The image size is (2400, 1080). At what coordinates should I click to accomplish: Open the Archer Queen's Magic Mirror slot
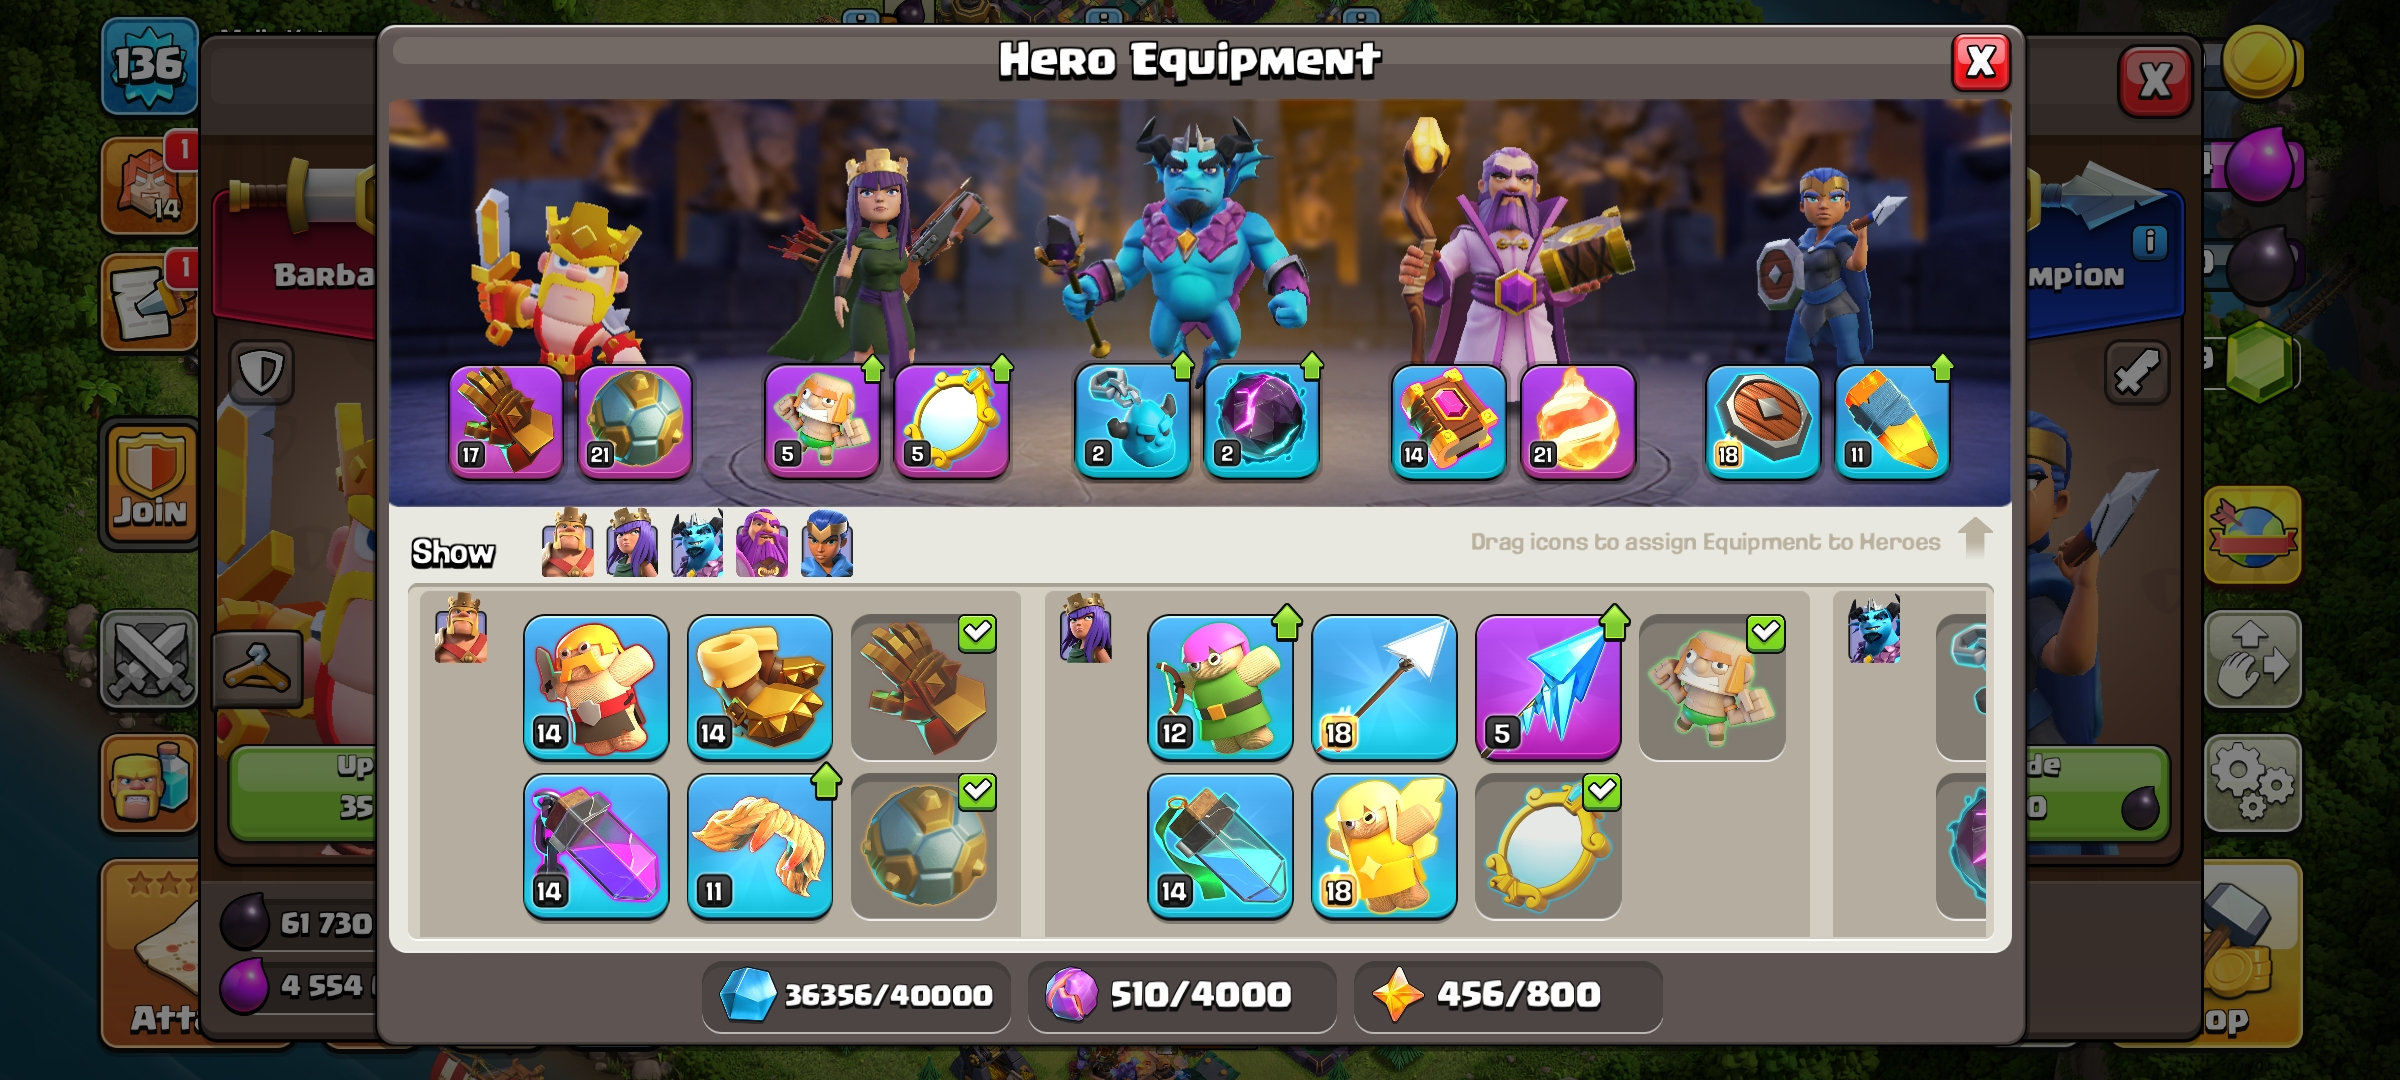(x=951, y=421)
